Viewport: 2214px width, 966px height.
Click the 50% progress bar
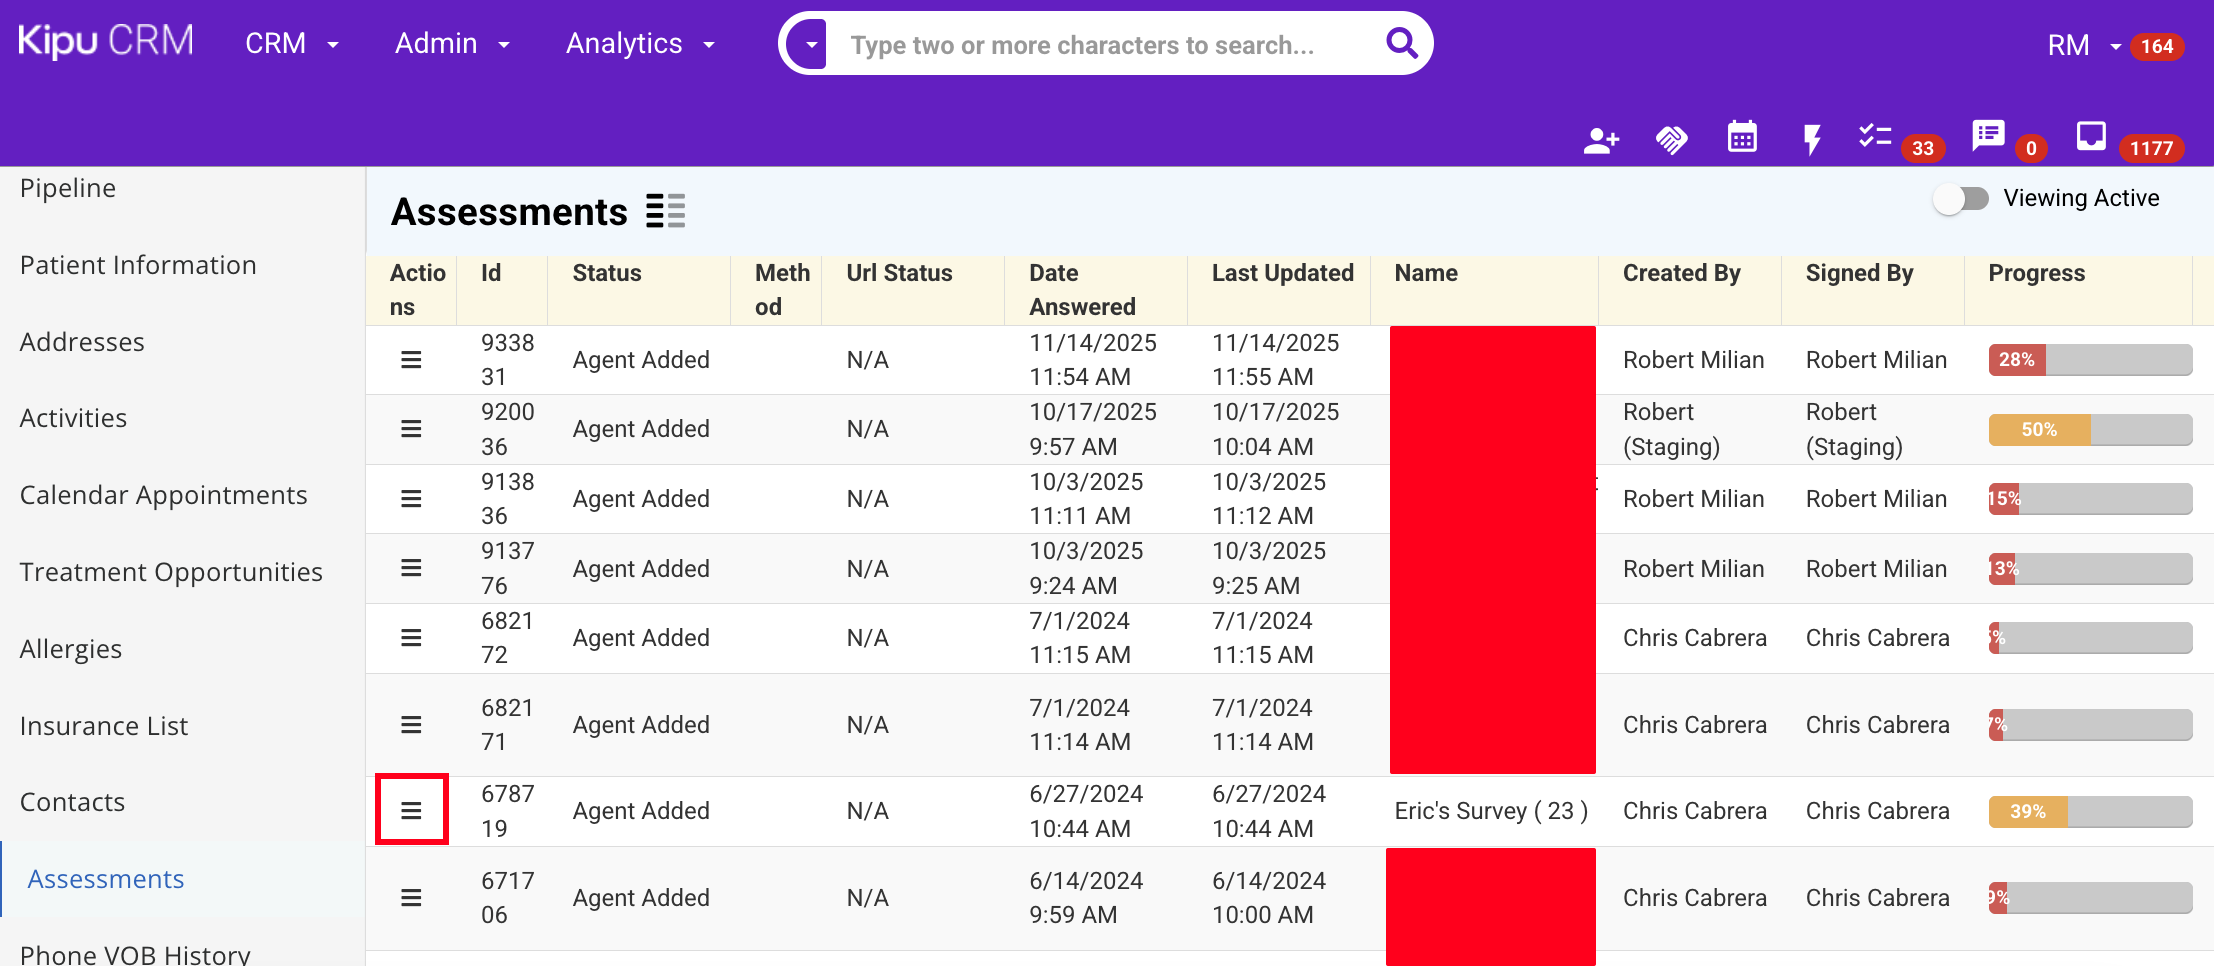tap(2089, 430)
